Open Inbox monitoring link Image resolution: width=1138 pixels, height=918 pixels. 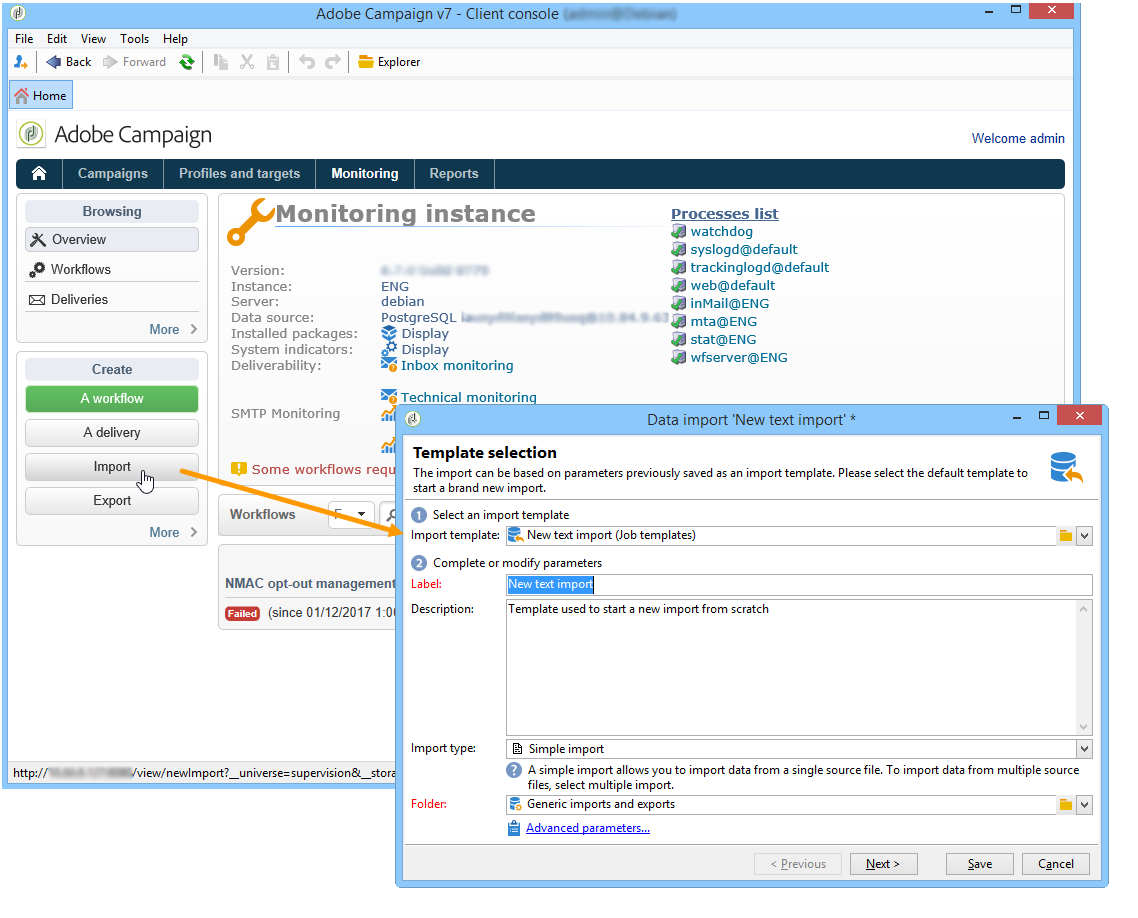click(457, 366)
